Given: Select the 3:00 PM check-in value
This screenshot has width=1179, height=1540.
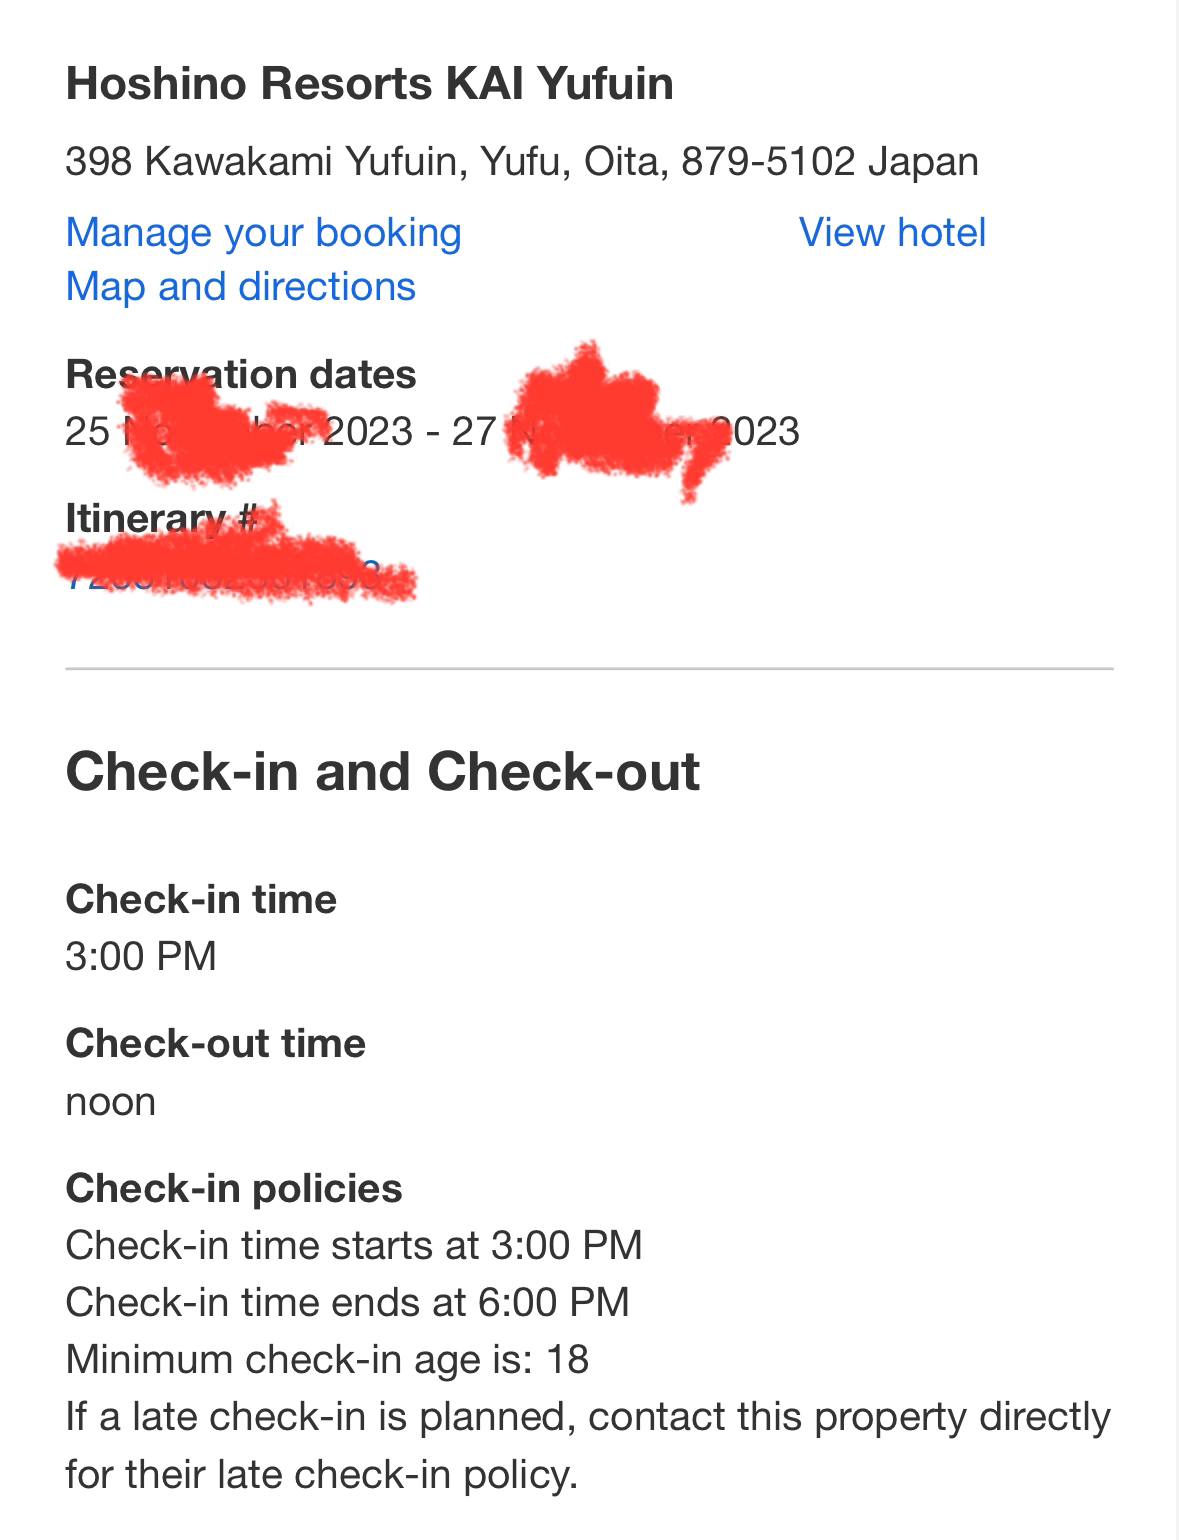Looking at the screenshot, I should pyautogui.click(x=141, y=956).
